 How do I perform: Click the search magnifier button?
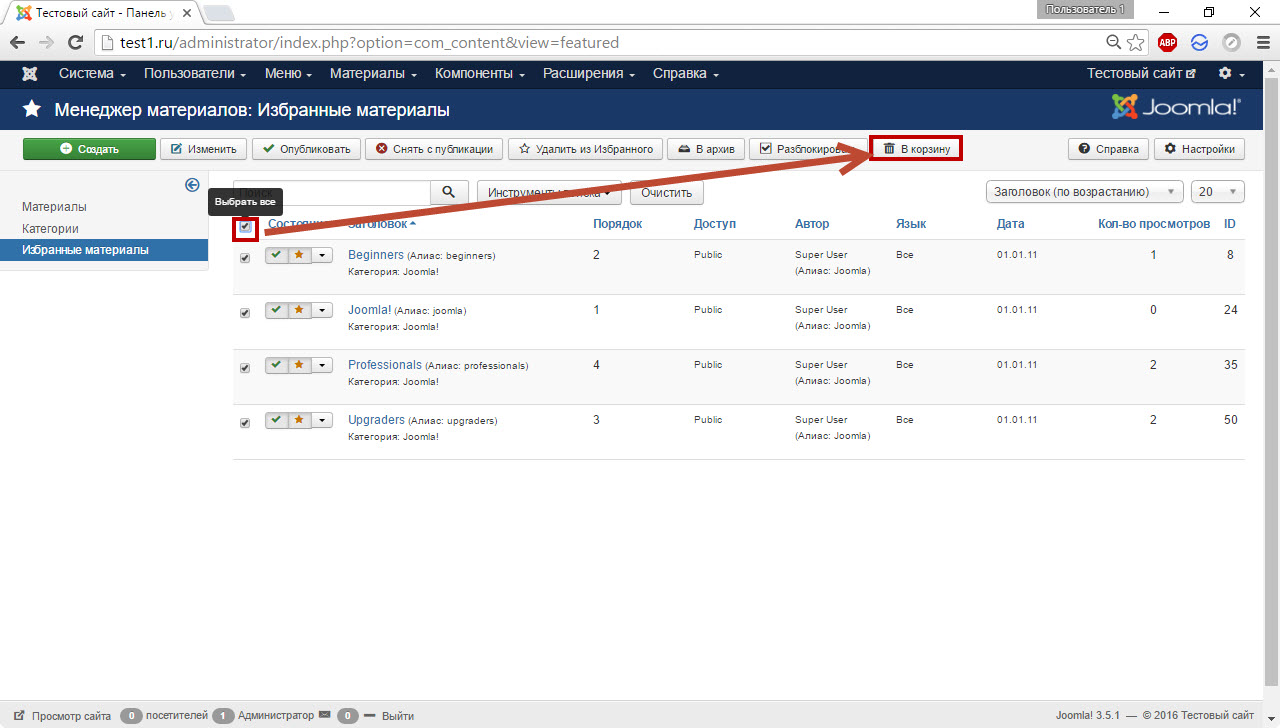pos(449,192)
